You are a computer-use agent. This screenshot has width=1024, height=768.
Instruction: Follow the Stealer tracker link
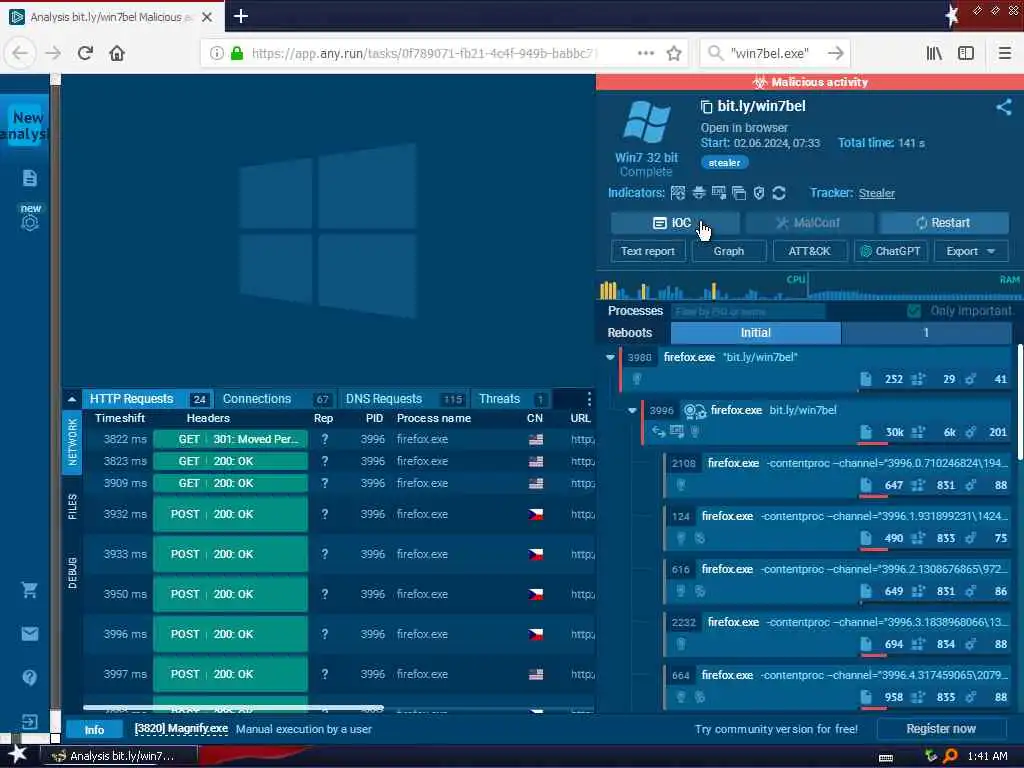(876, 193)
